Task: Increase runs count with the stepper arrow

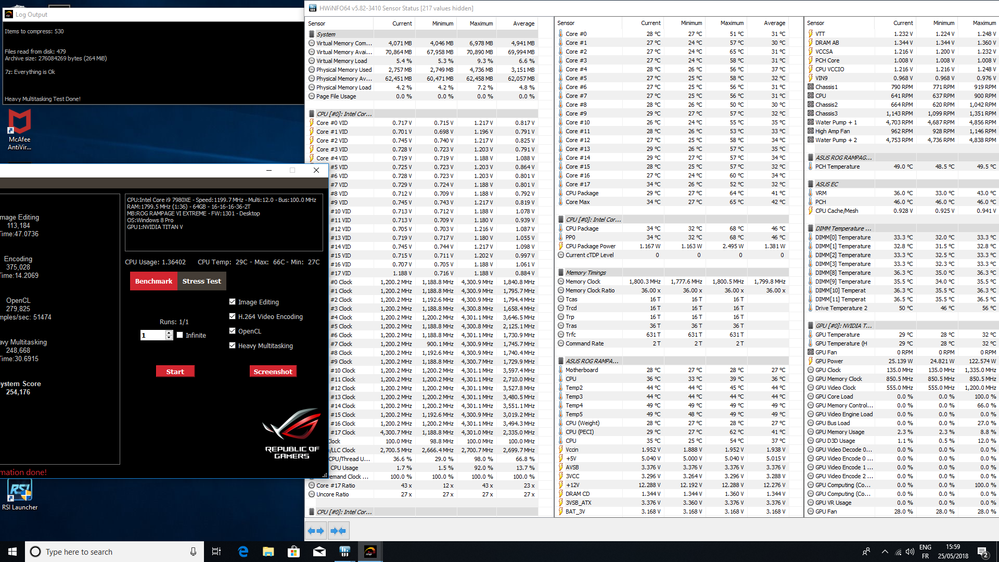Action: [x=169, y=333]
